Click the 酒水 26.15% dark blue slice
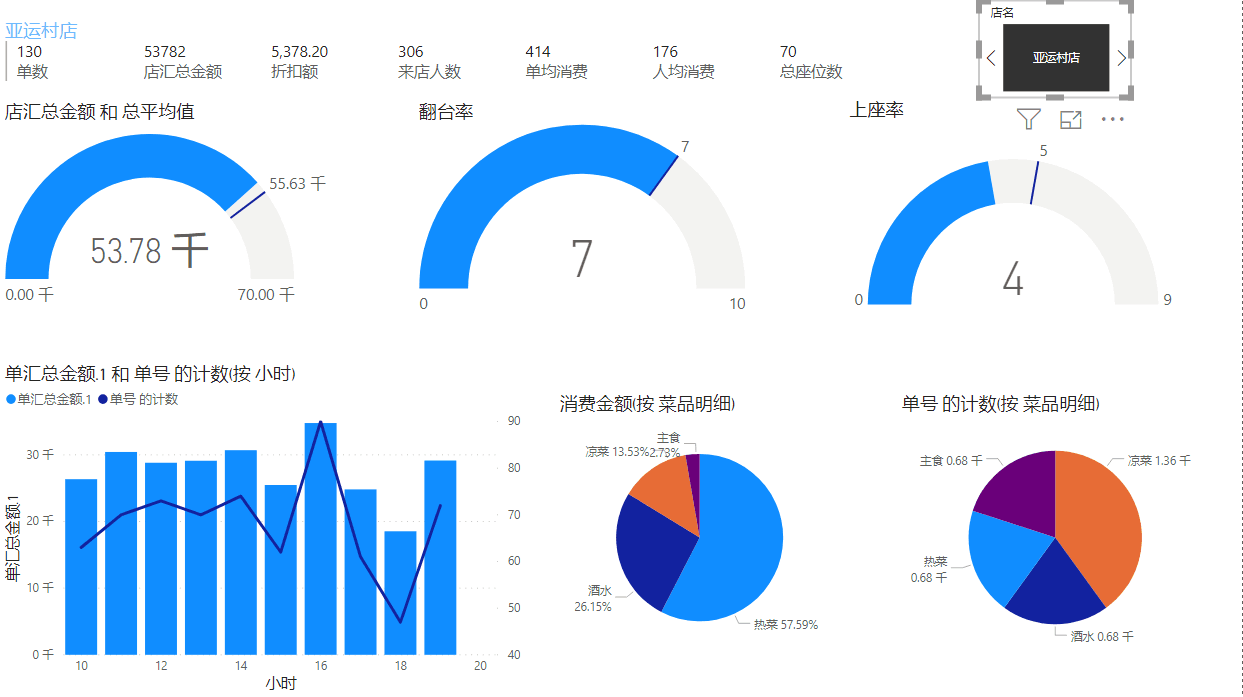1243x697 pixels. 650,550
